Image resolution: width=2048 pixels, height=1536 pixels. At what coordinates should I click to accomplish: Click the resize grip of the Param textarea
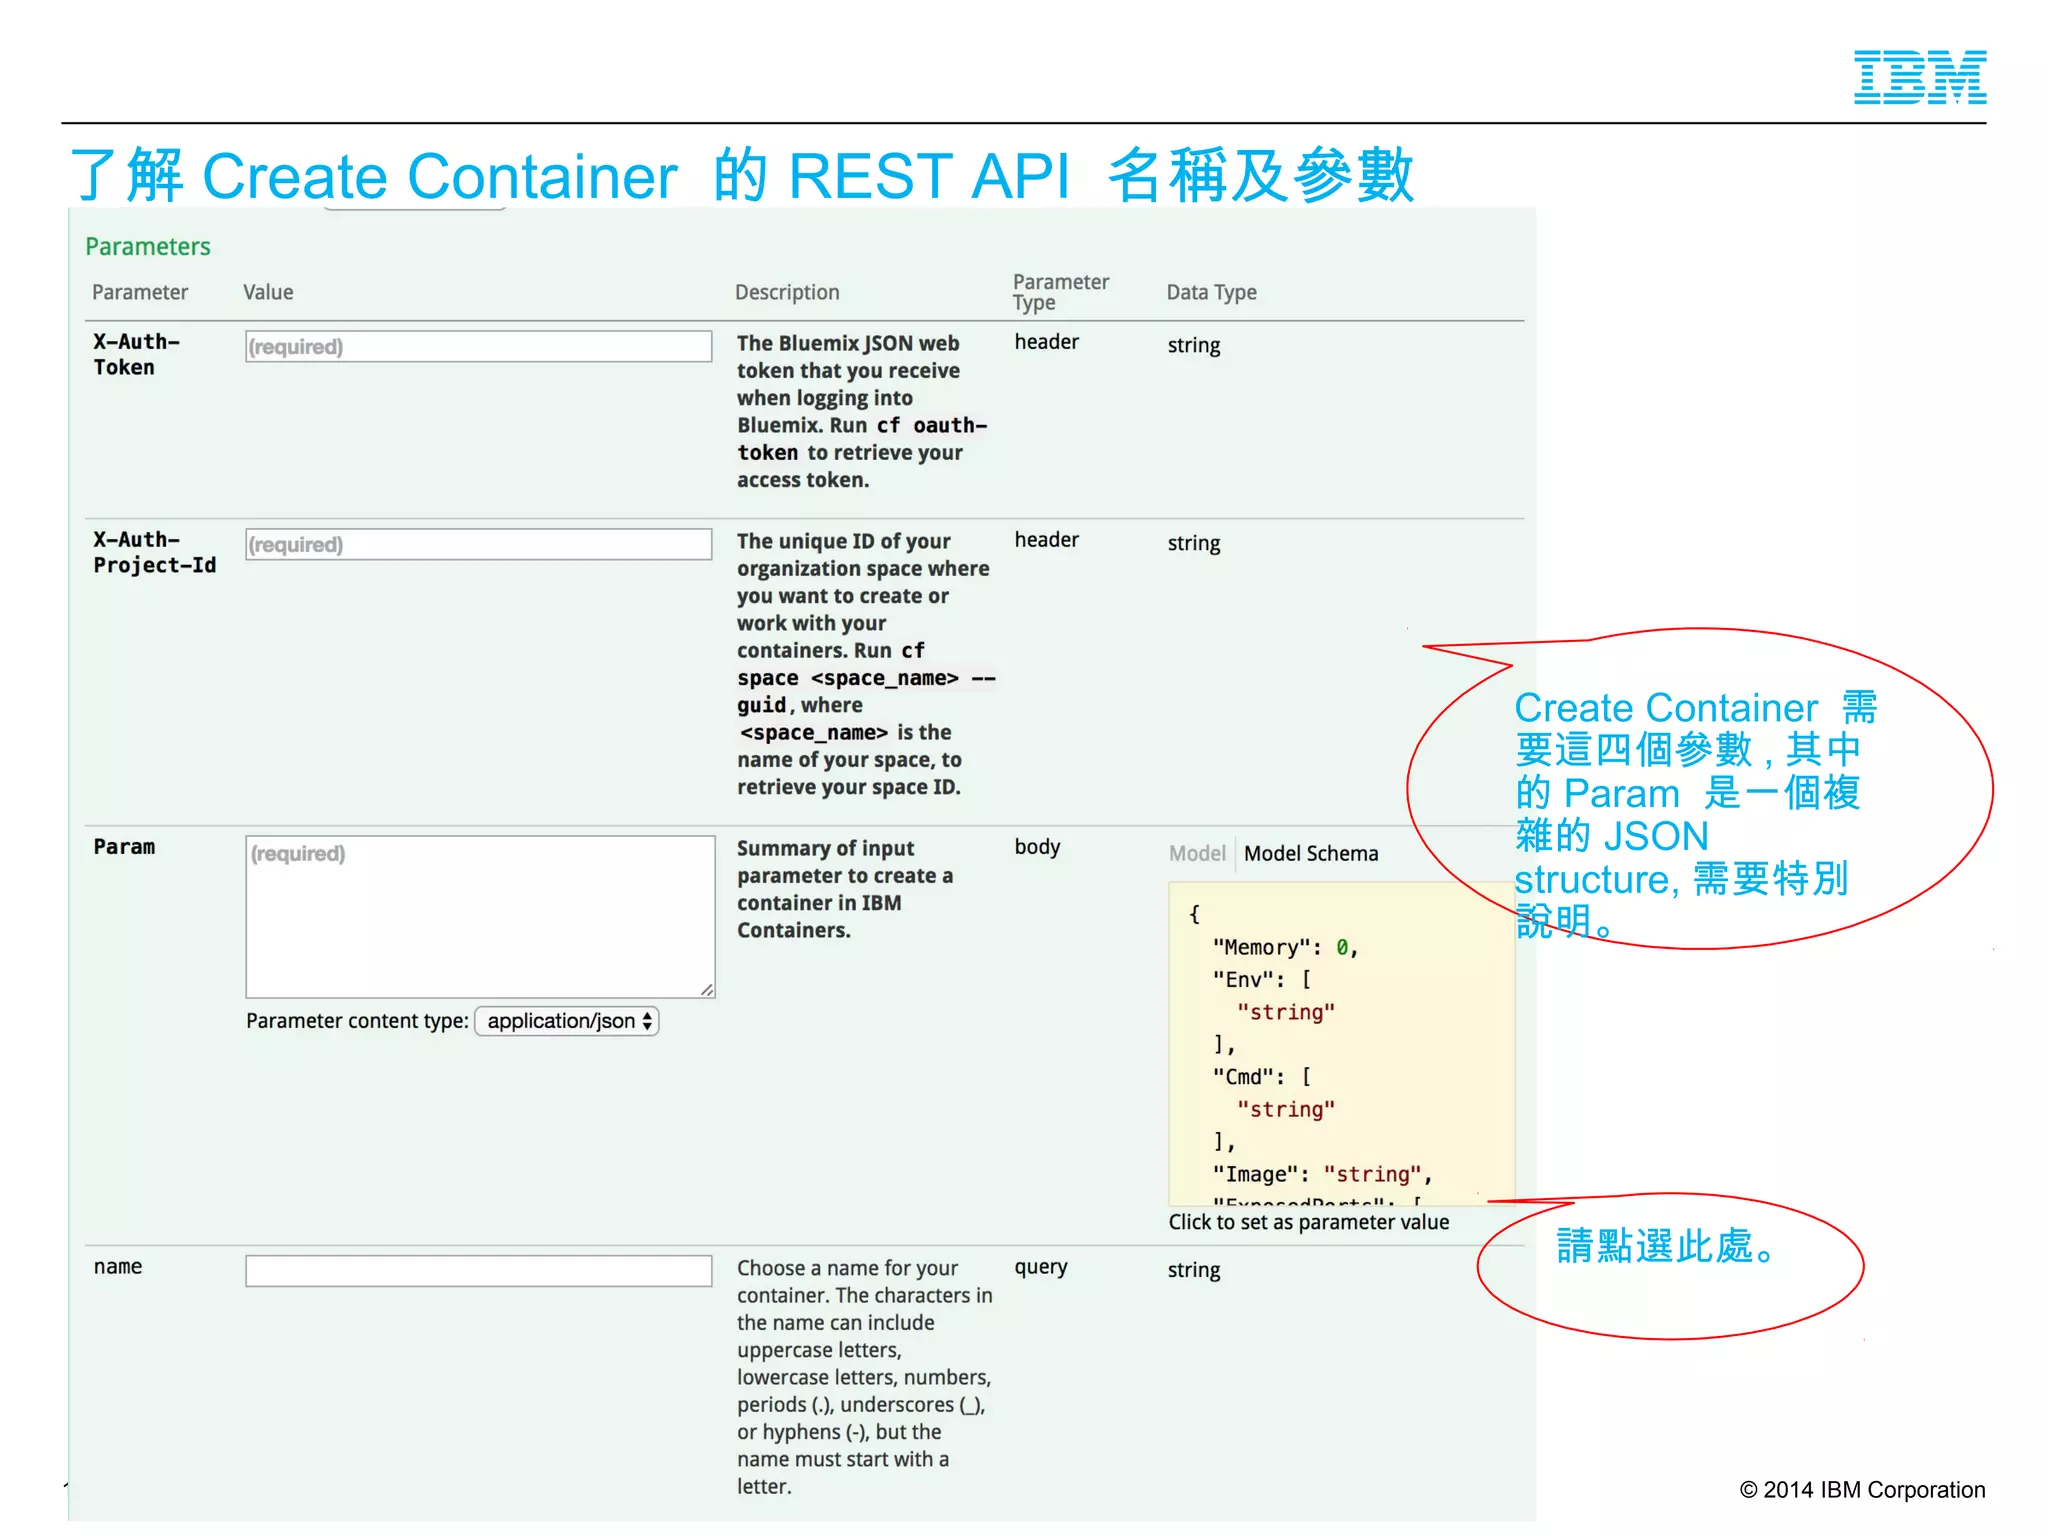[x=707, y=989]
